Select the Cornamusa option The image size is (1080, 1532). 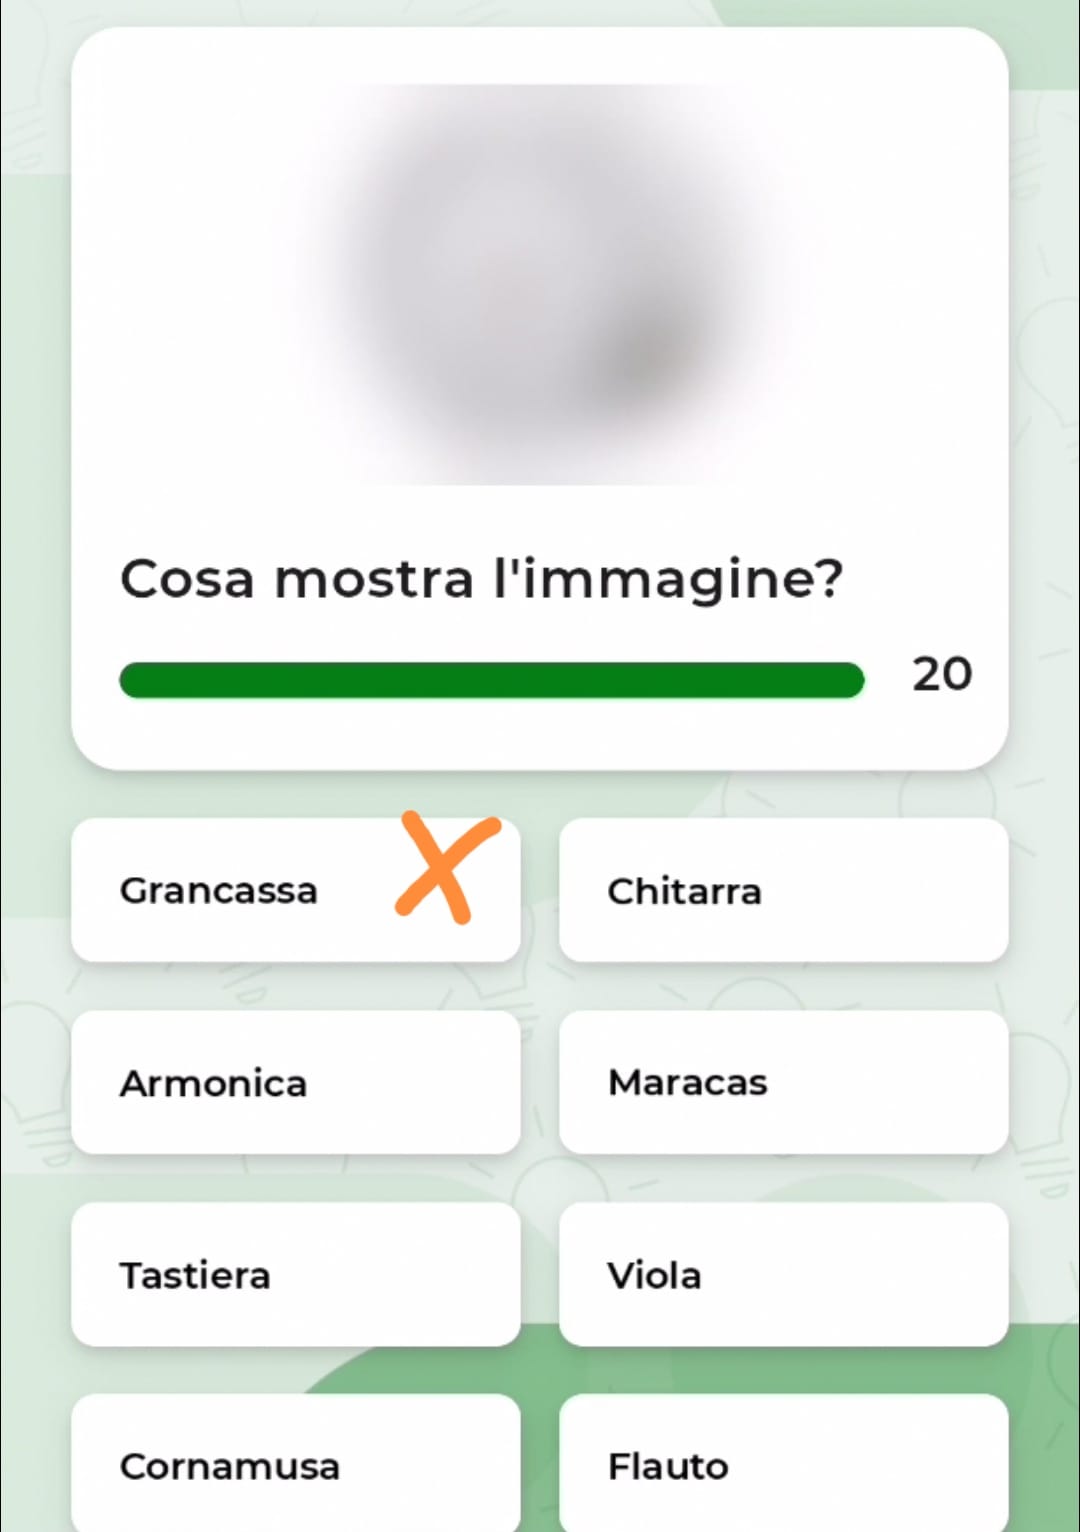click(x=295, y=1464)
